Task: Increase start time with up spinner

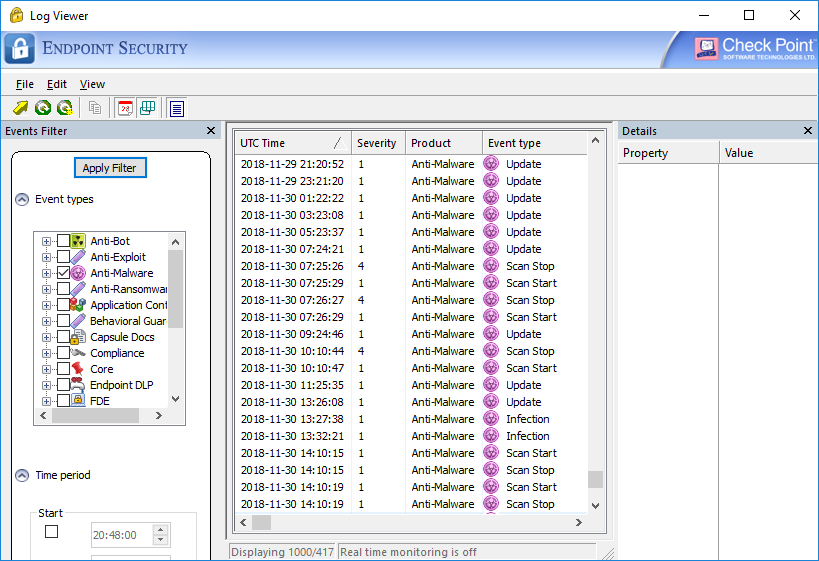Action: pyautogui.click(x=161, y=529)
